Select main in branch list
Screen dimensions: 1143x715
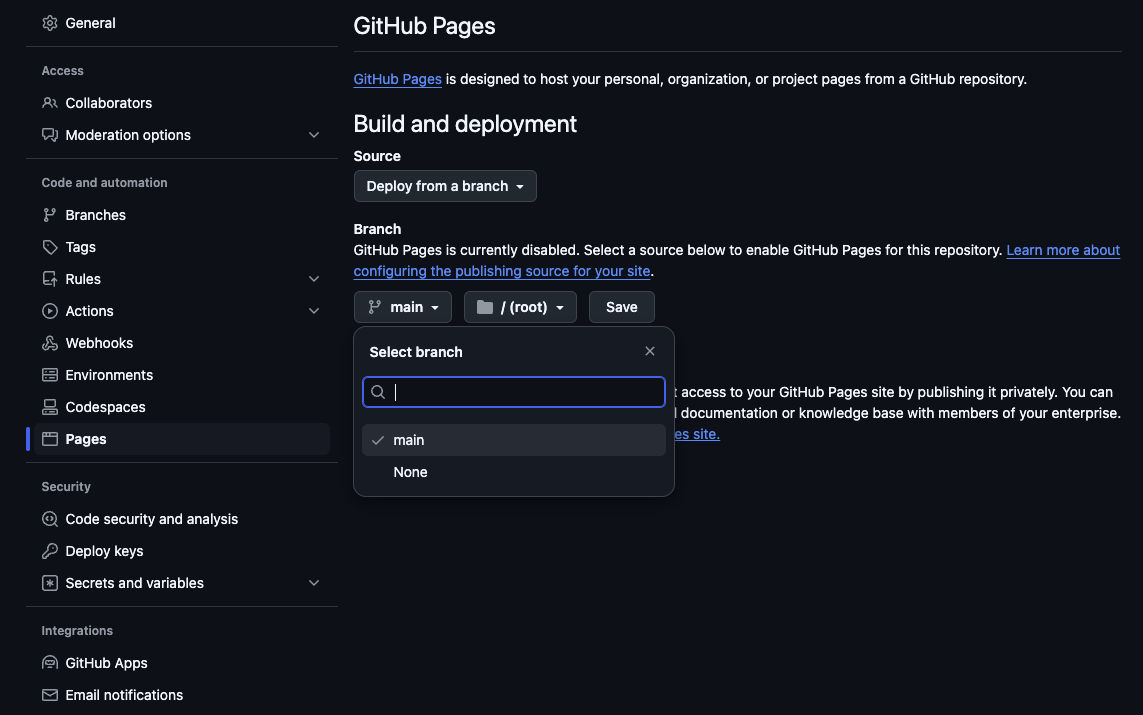click(514, 440)
